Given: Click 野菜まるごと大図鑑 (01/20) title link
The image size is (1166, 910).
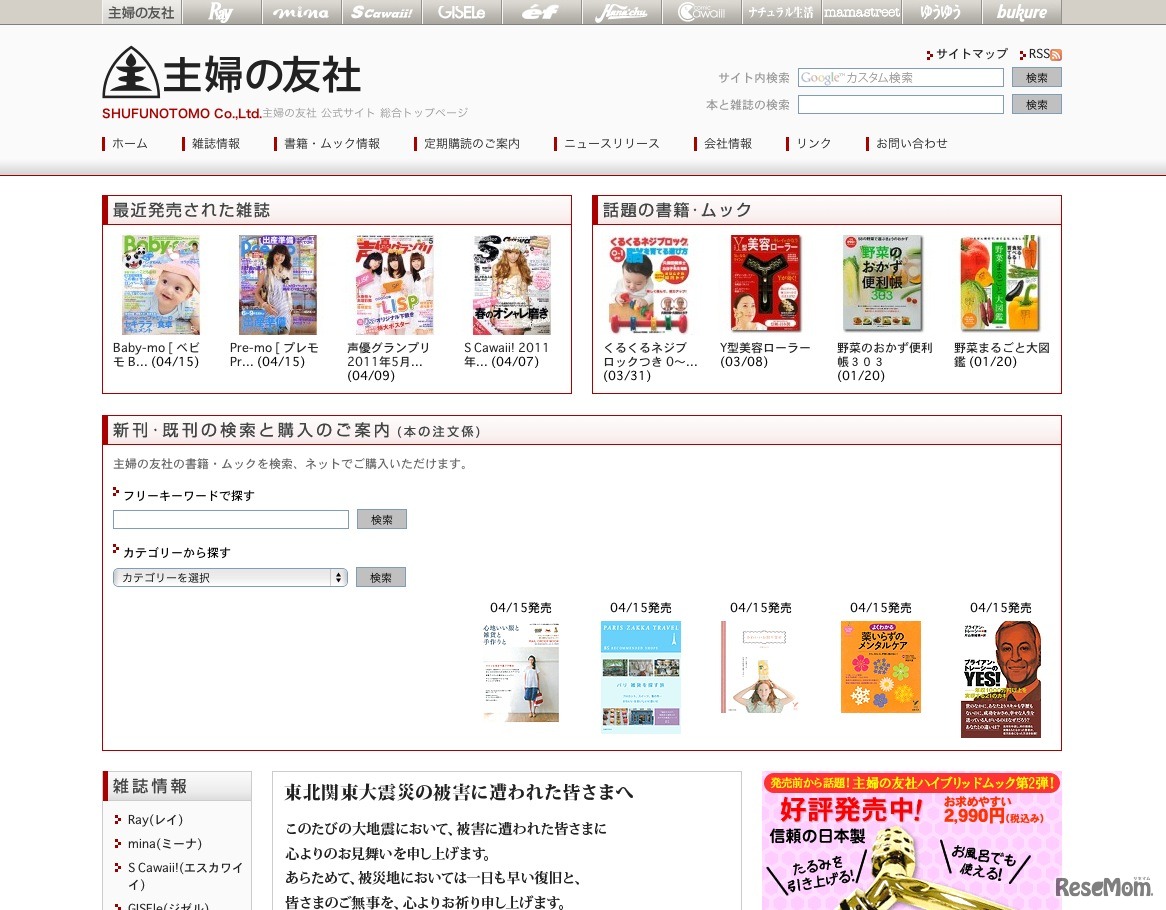Looking at the screenshot, I should coord(1002,355).
